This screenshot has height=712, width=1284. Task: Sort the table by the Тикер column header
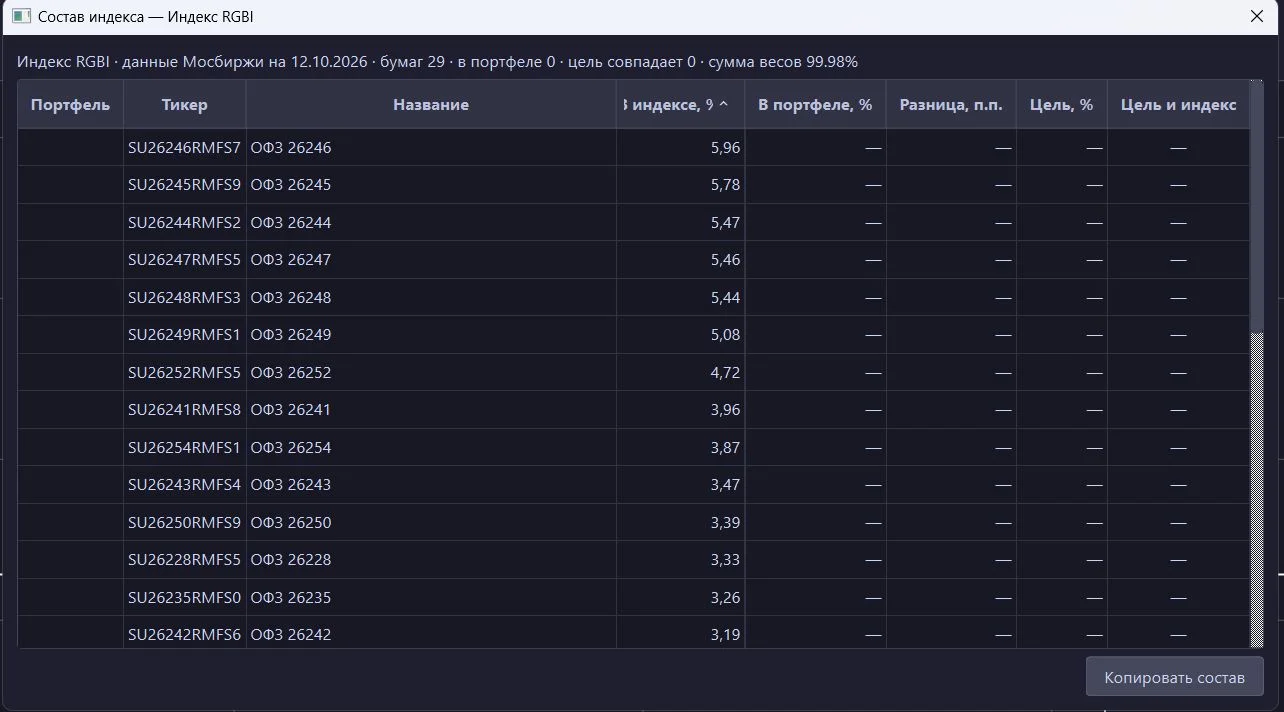[185, 105]
